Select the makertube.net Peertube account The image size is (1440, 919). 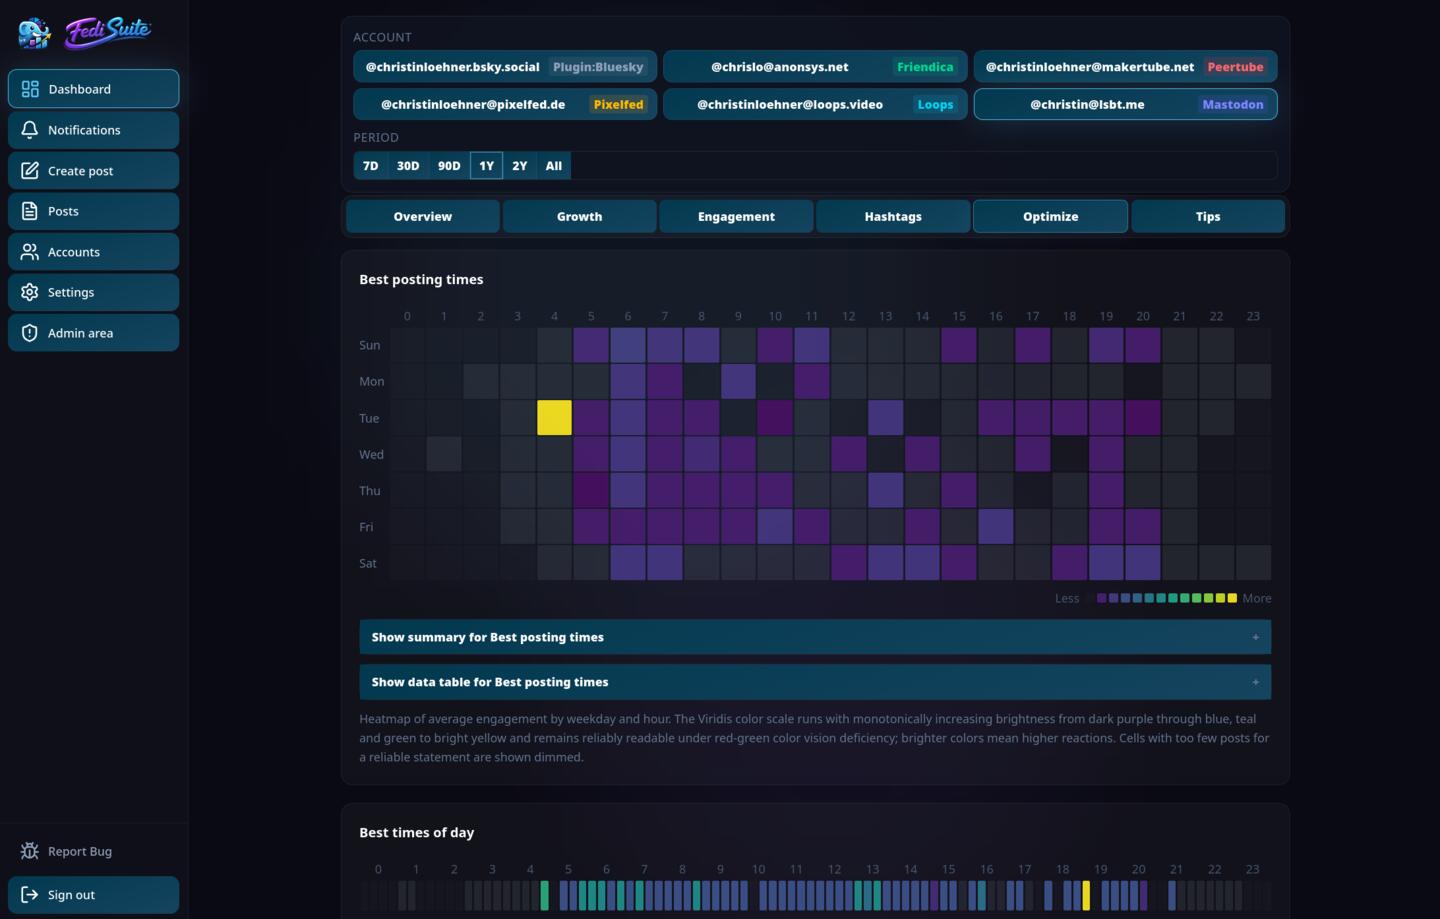tap(1125, 67)
